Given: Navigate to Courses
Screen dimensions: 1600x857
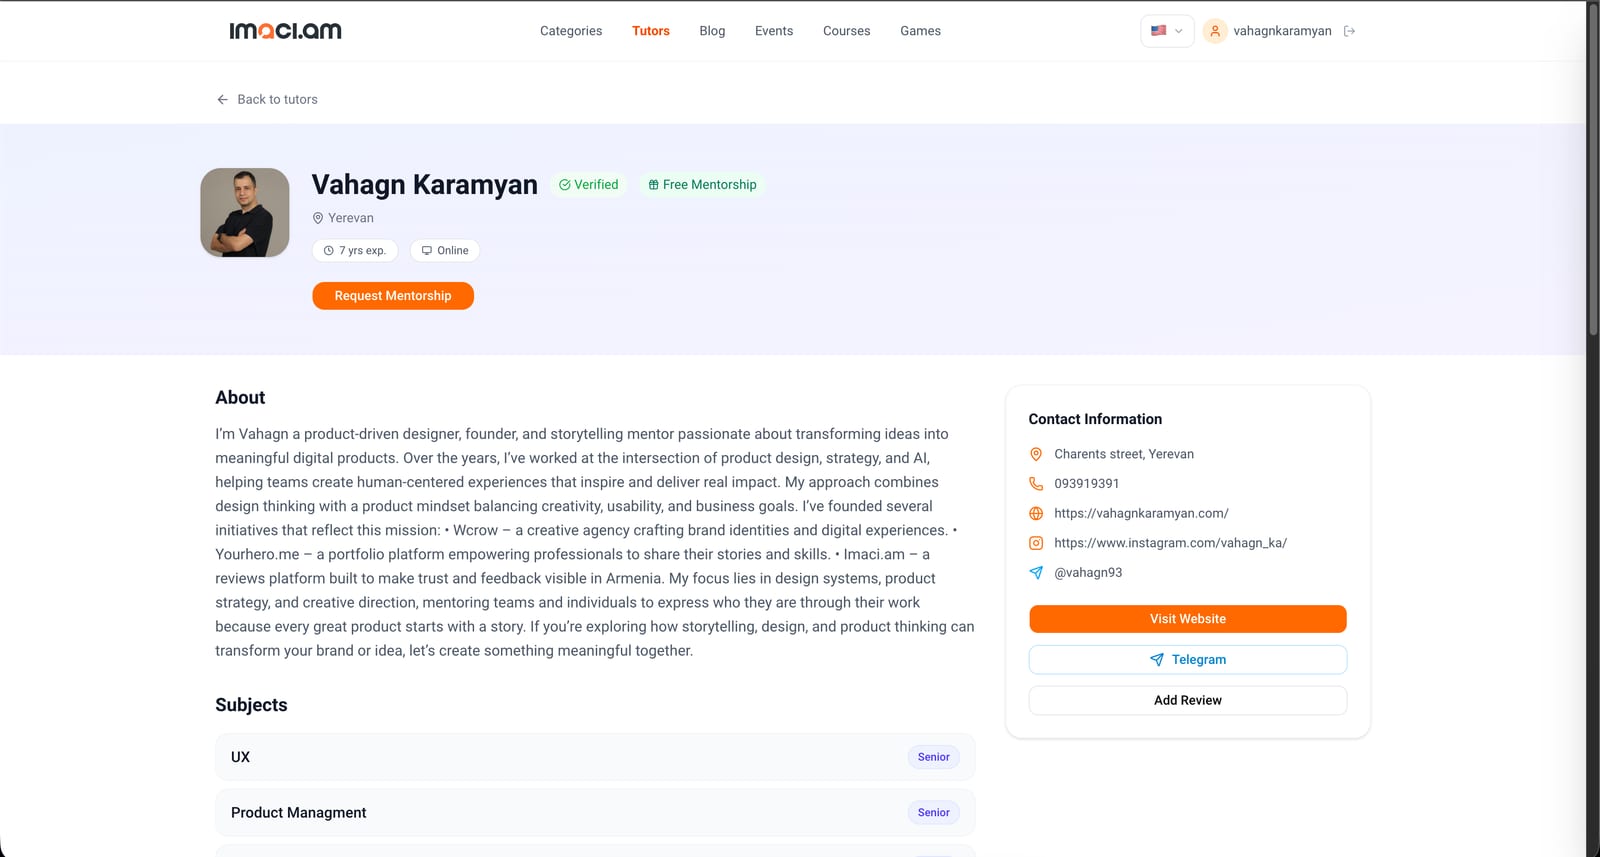Looking at the screenshot, I should [x=847, y=31].
